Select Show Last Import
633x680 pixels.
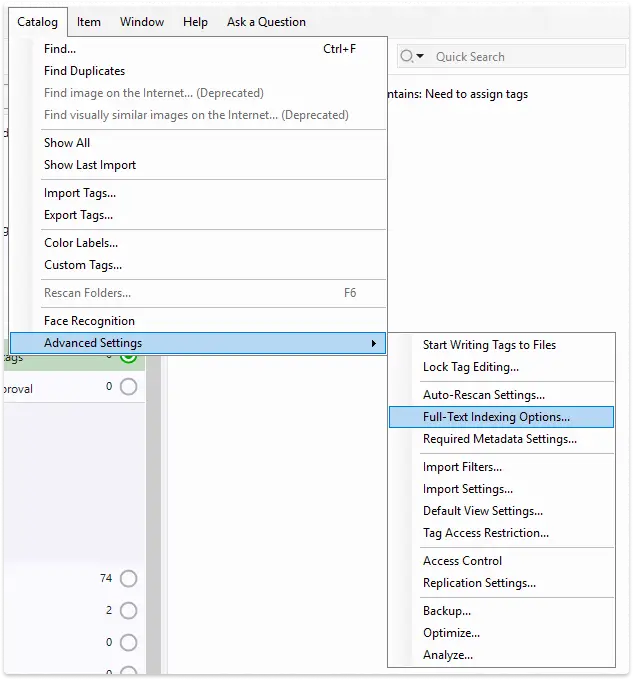click(x=90, y=165)
